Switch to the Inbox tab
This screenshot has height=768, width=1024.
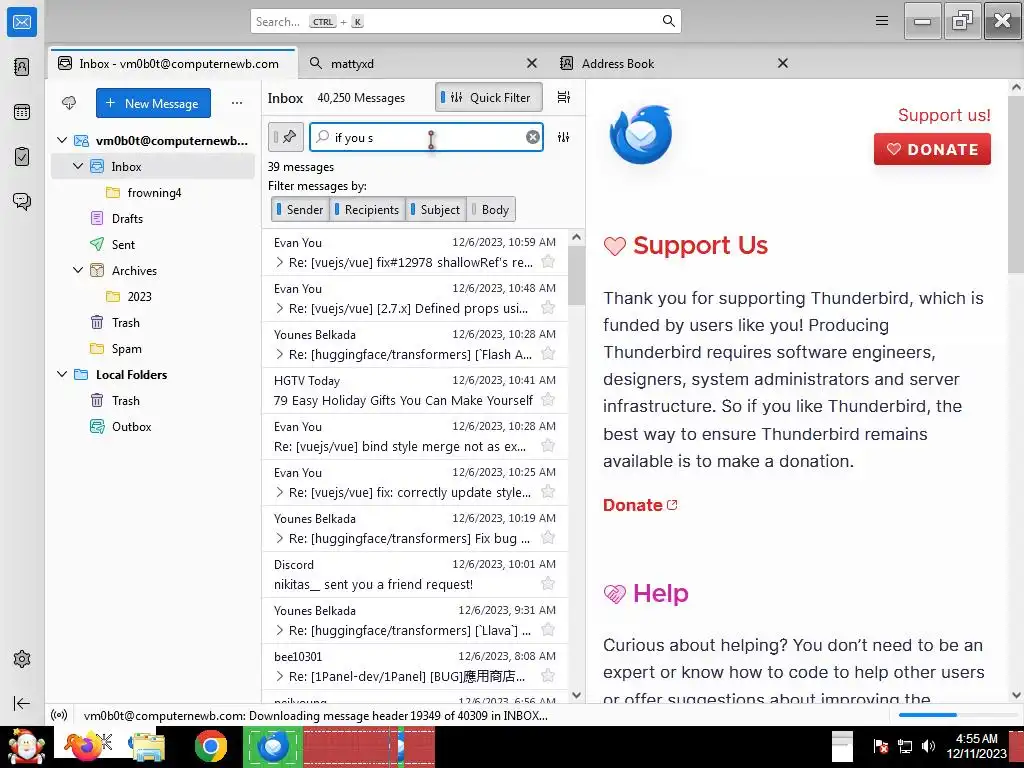coord(173,63)
